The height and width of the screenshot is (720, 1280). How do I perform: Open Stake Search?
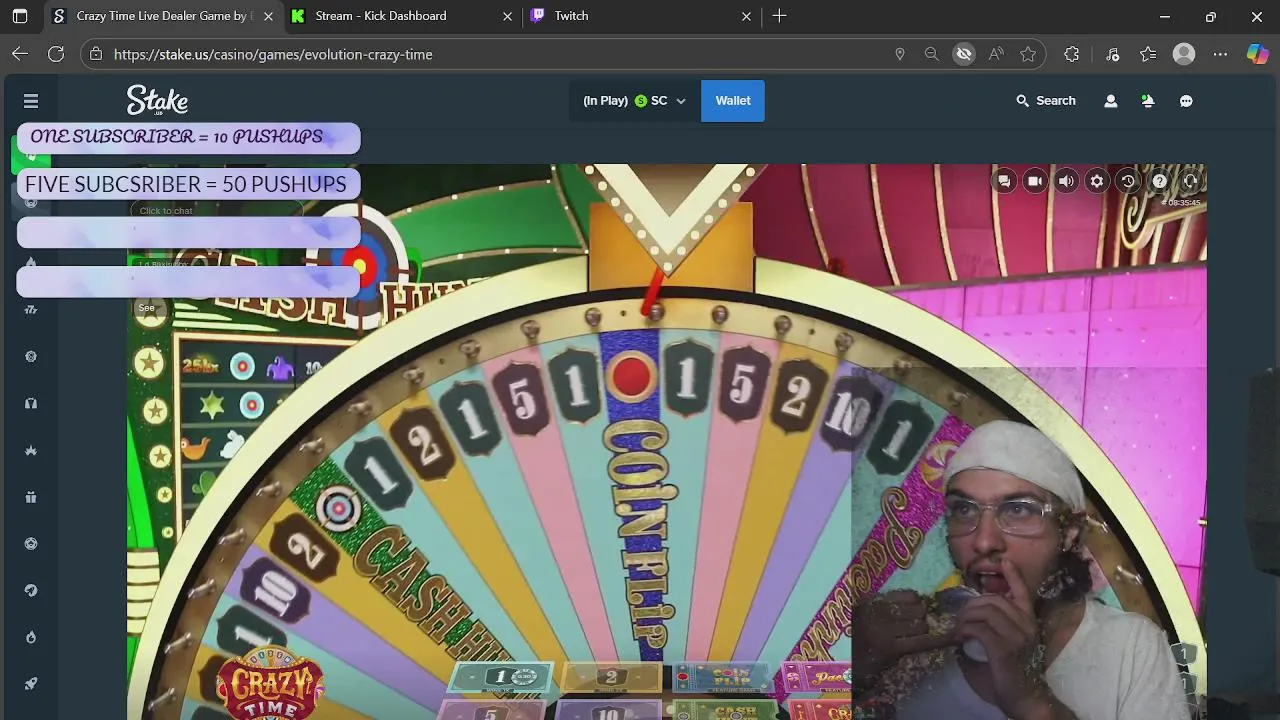pos(1046,101)
